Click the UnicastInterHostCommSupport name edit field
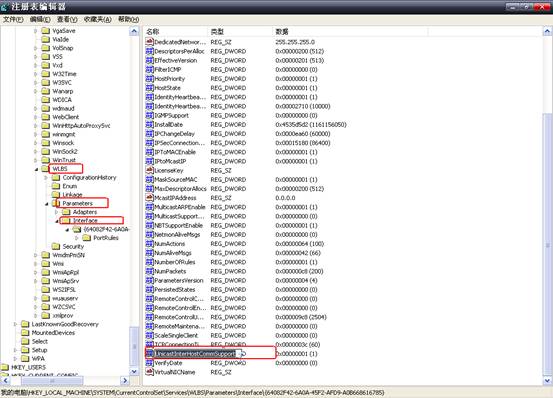The image size is (553, 398). [x=198, y=354]
